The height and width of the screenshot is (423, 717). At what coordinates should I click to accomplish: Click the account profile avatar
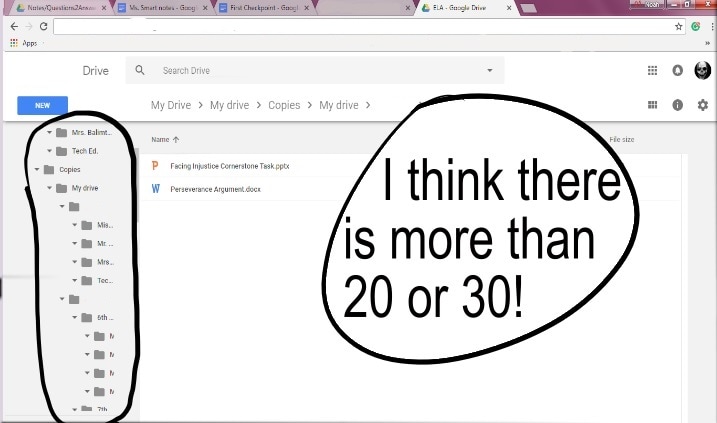point(702,70)
